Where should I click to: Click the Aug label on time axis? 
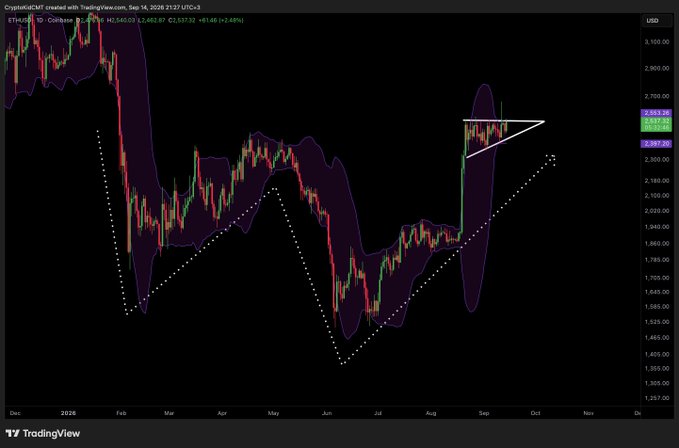tap(431, 413)
